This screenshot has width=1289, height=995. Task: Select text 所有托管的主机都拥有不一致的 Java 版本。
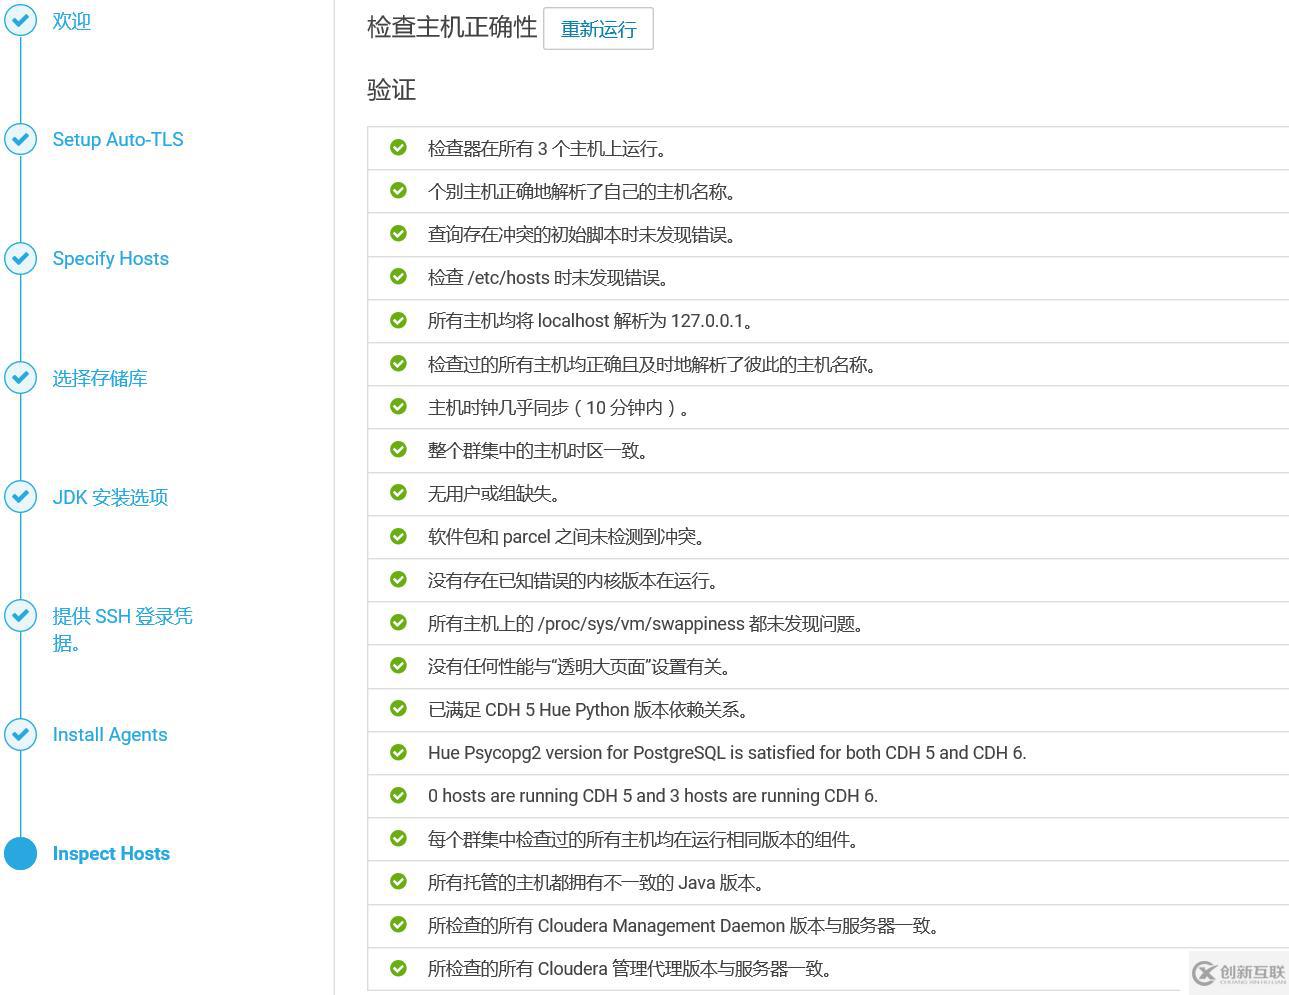597,883
